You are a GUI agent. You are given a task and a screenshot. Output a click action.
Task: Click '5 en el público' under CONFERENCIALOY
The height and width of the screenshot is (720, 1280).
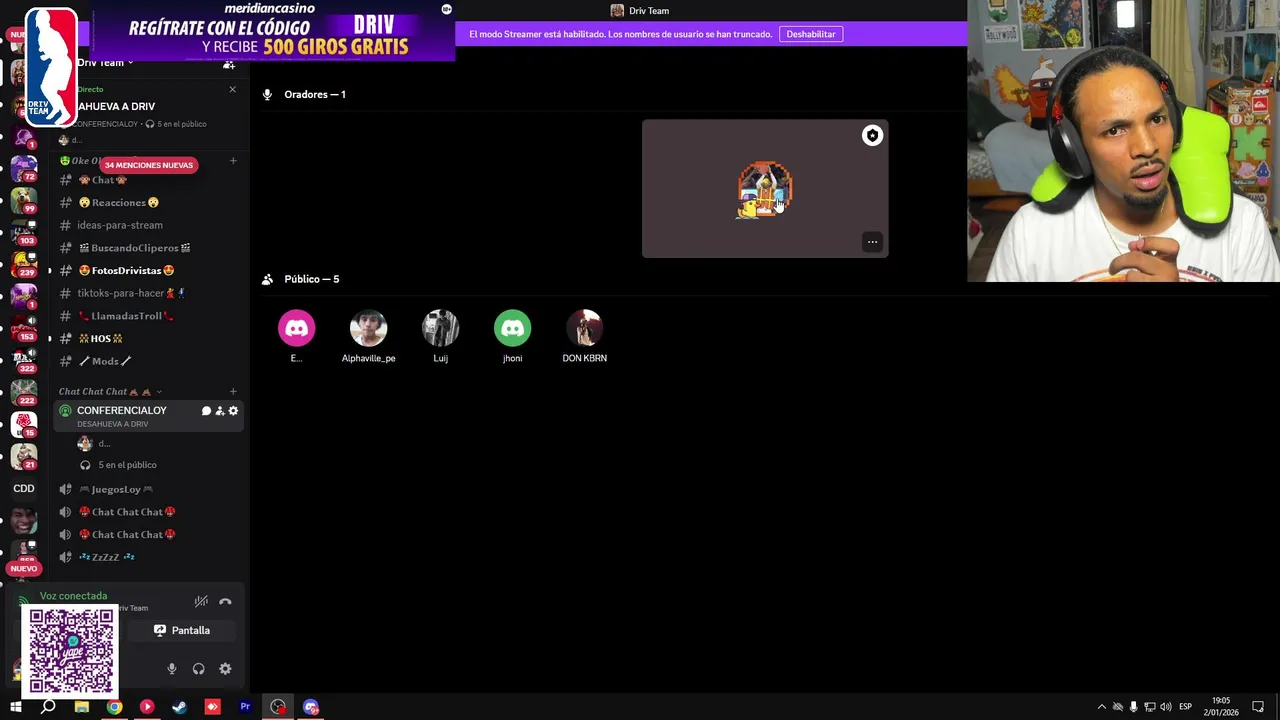127,465
